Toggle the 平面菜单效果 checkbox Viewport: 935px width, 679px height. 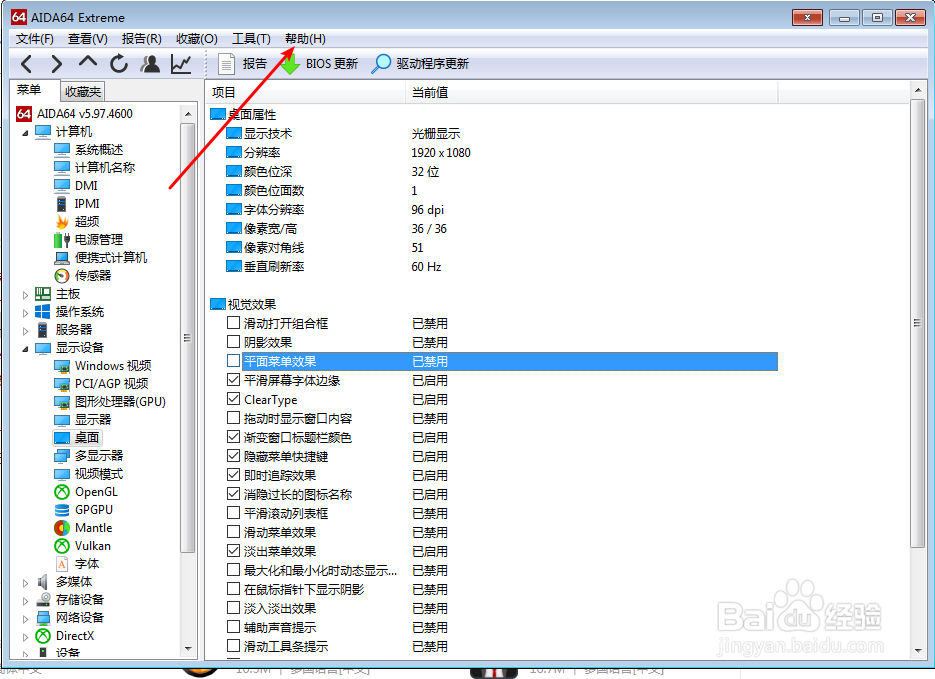click(234, 361)
